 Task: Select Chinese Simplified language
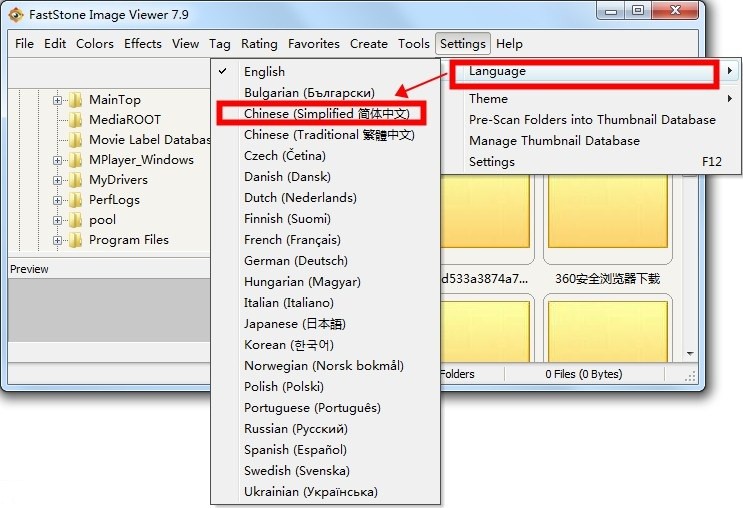pos(325,114)
